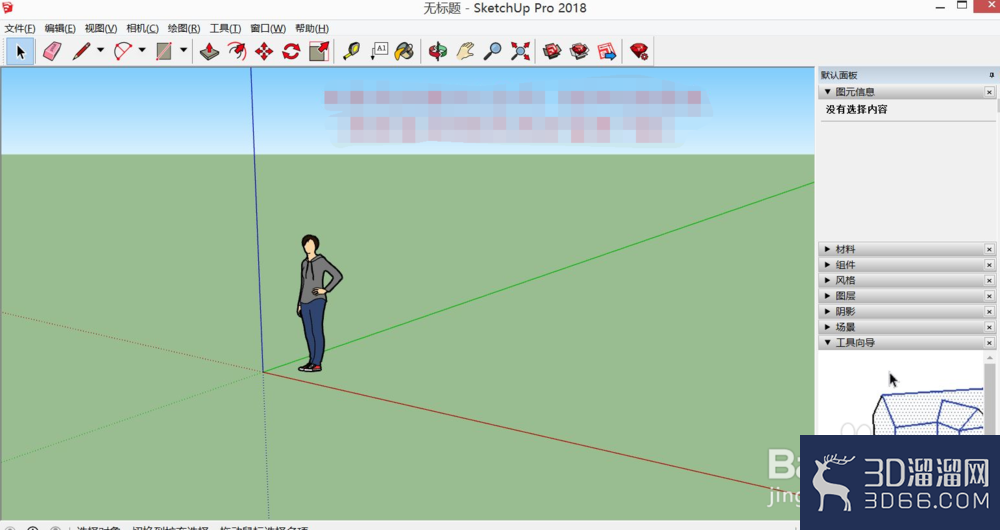This screenshot has width=1000, height=530.
Task: Select the Paint Bucket tool
Action: [404, 51]
